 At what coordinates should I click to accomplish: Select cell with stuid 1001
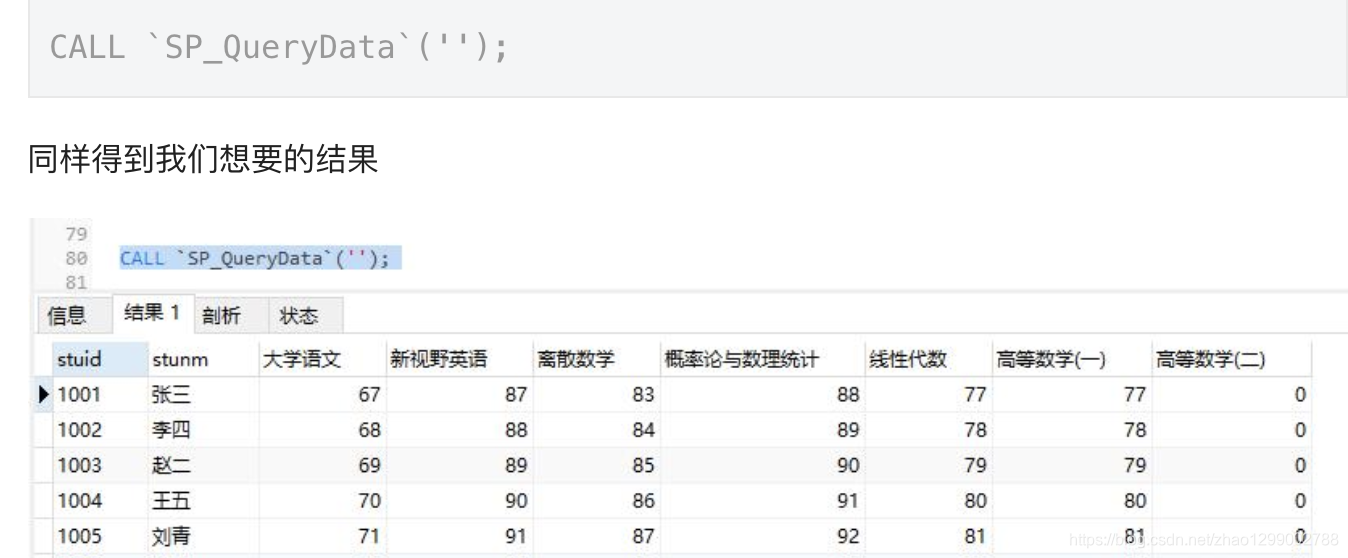click(99, 394)
